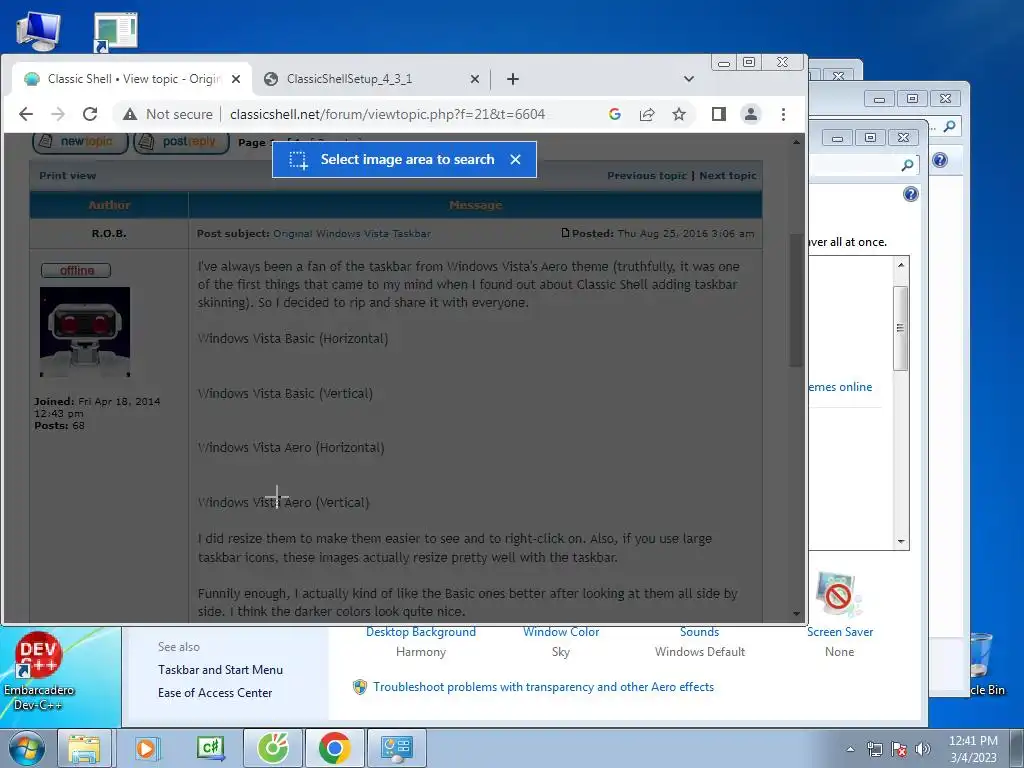Click the volume speaker tray icon

pyautogui.click(x=923, y=749)
